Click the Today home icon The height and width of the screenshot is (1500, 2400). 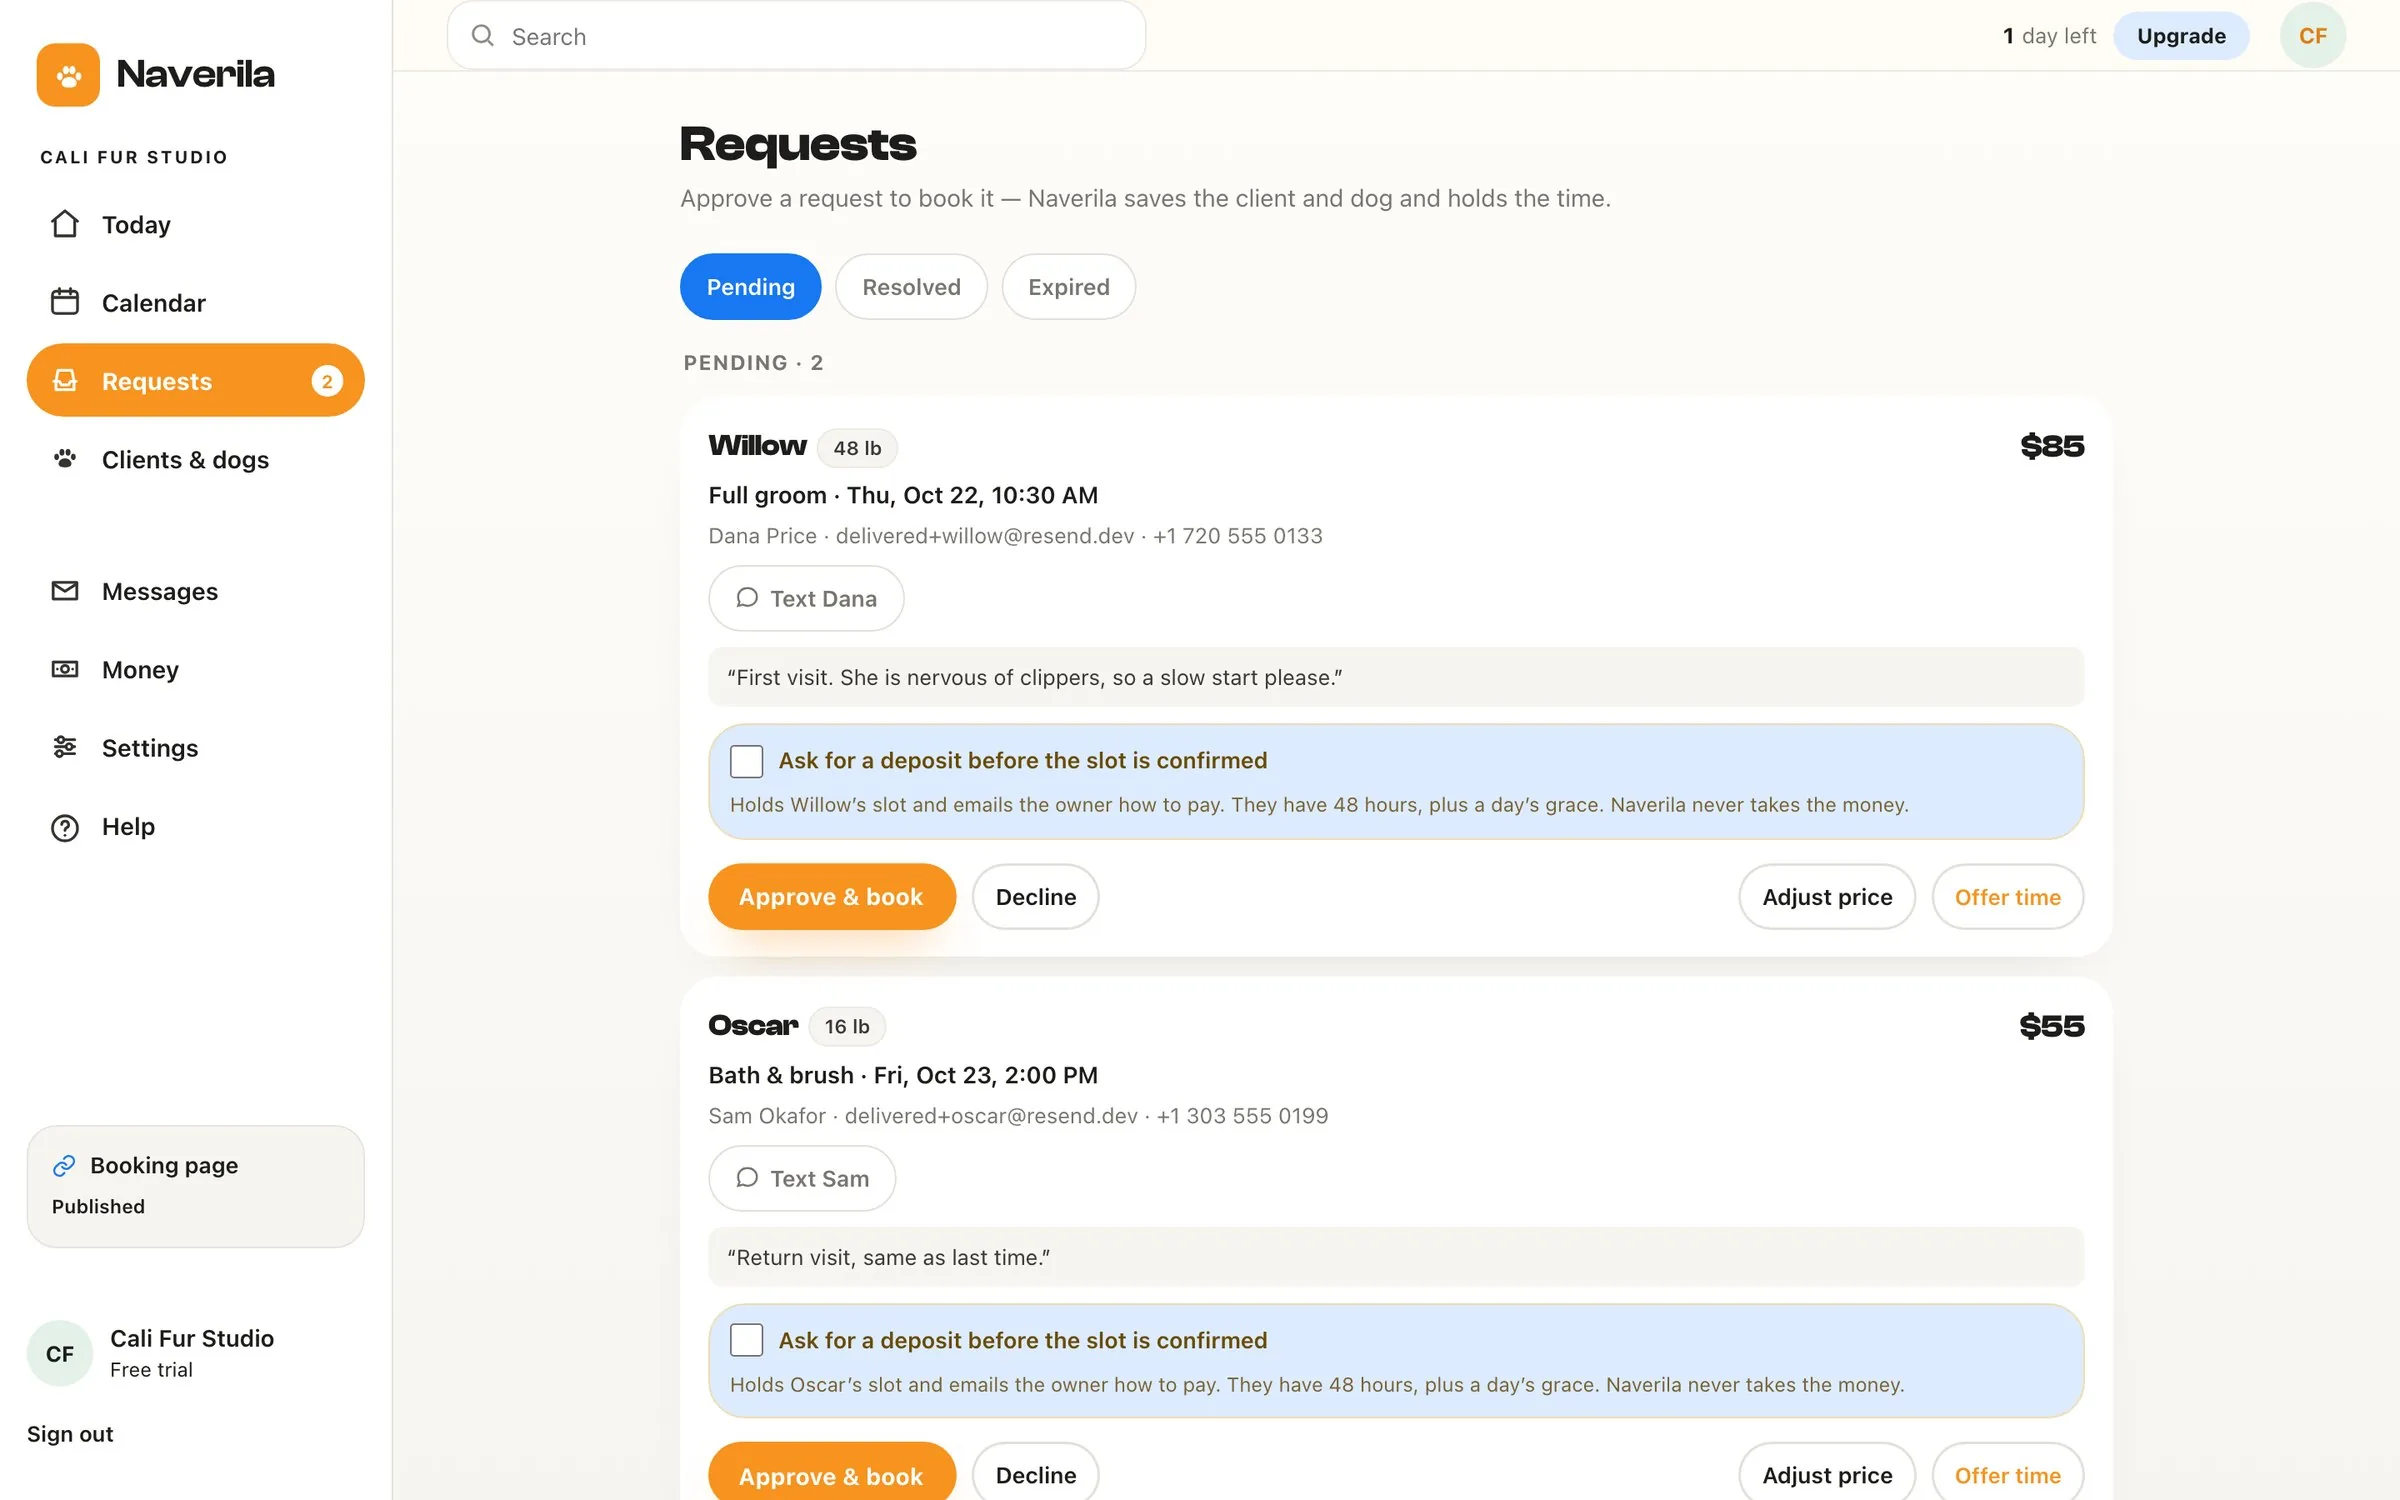coord(65,224)
